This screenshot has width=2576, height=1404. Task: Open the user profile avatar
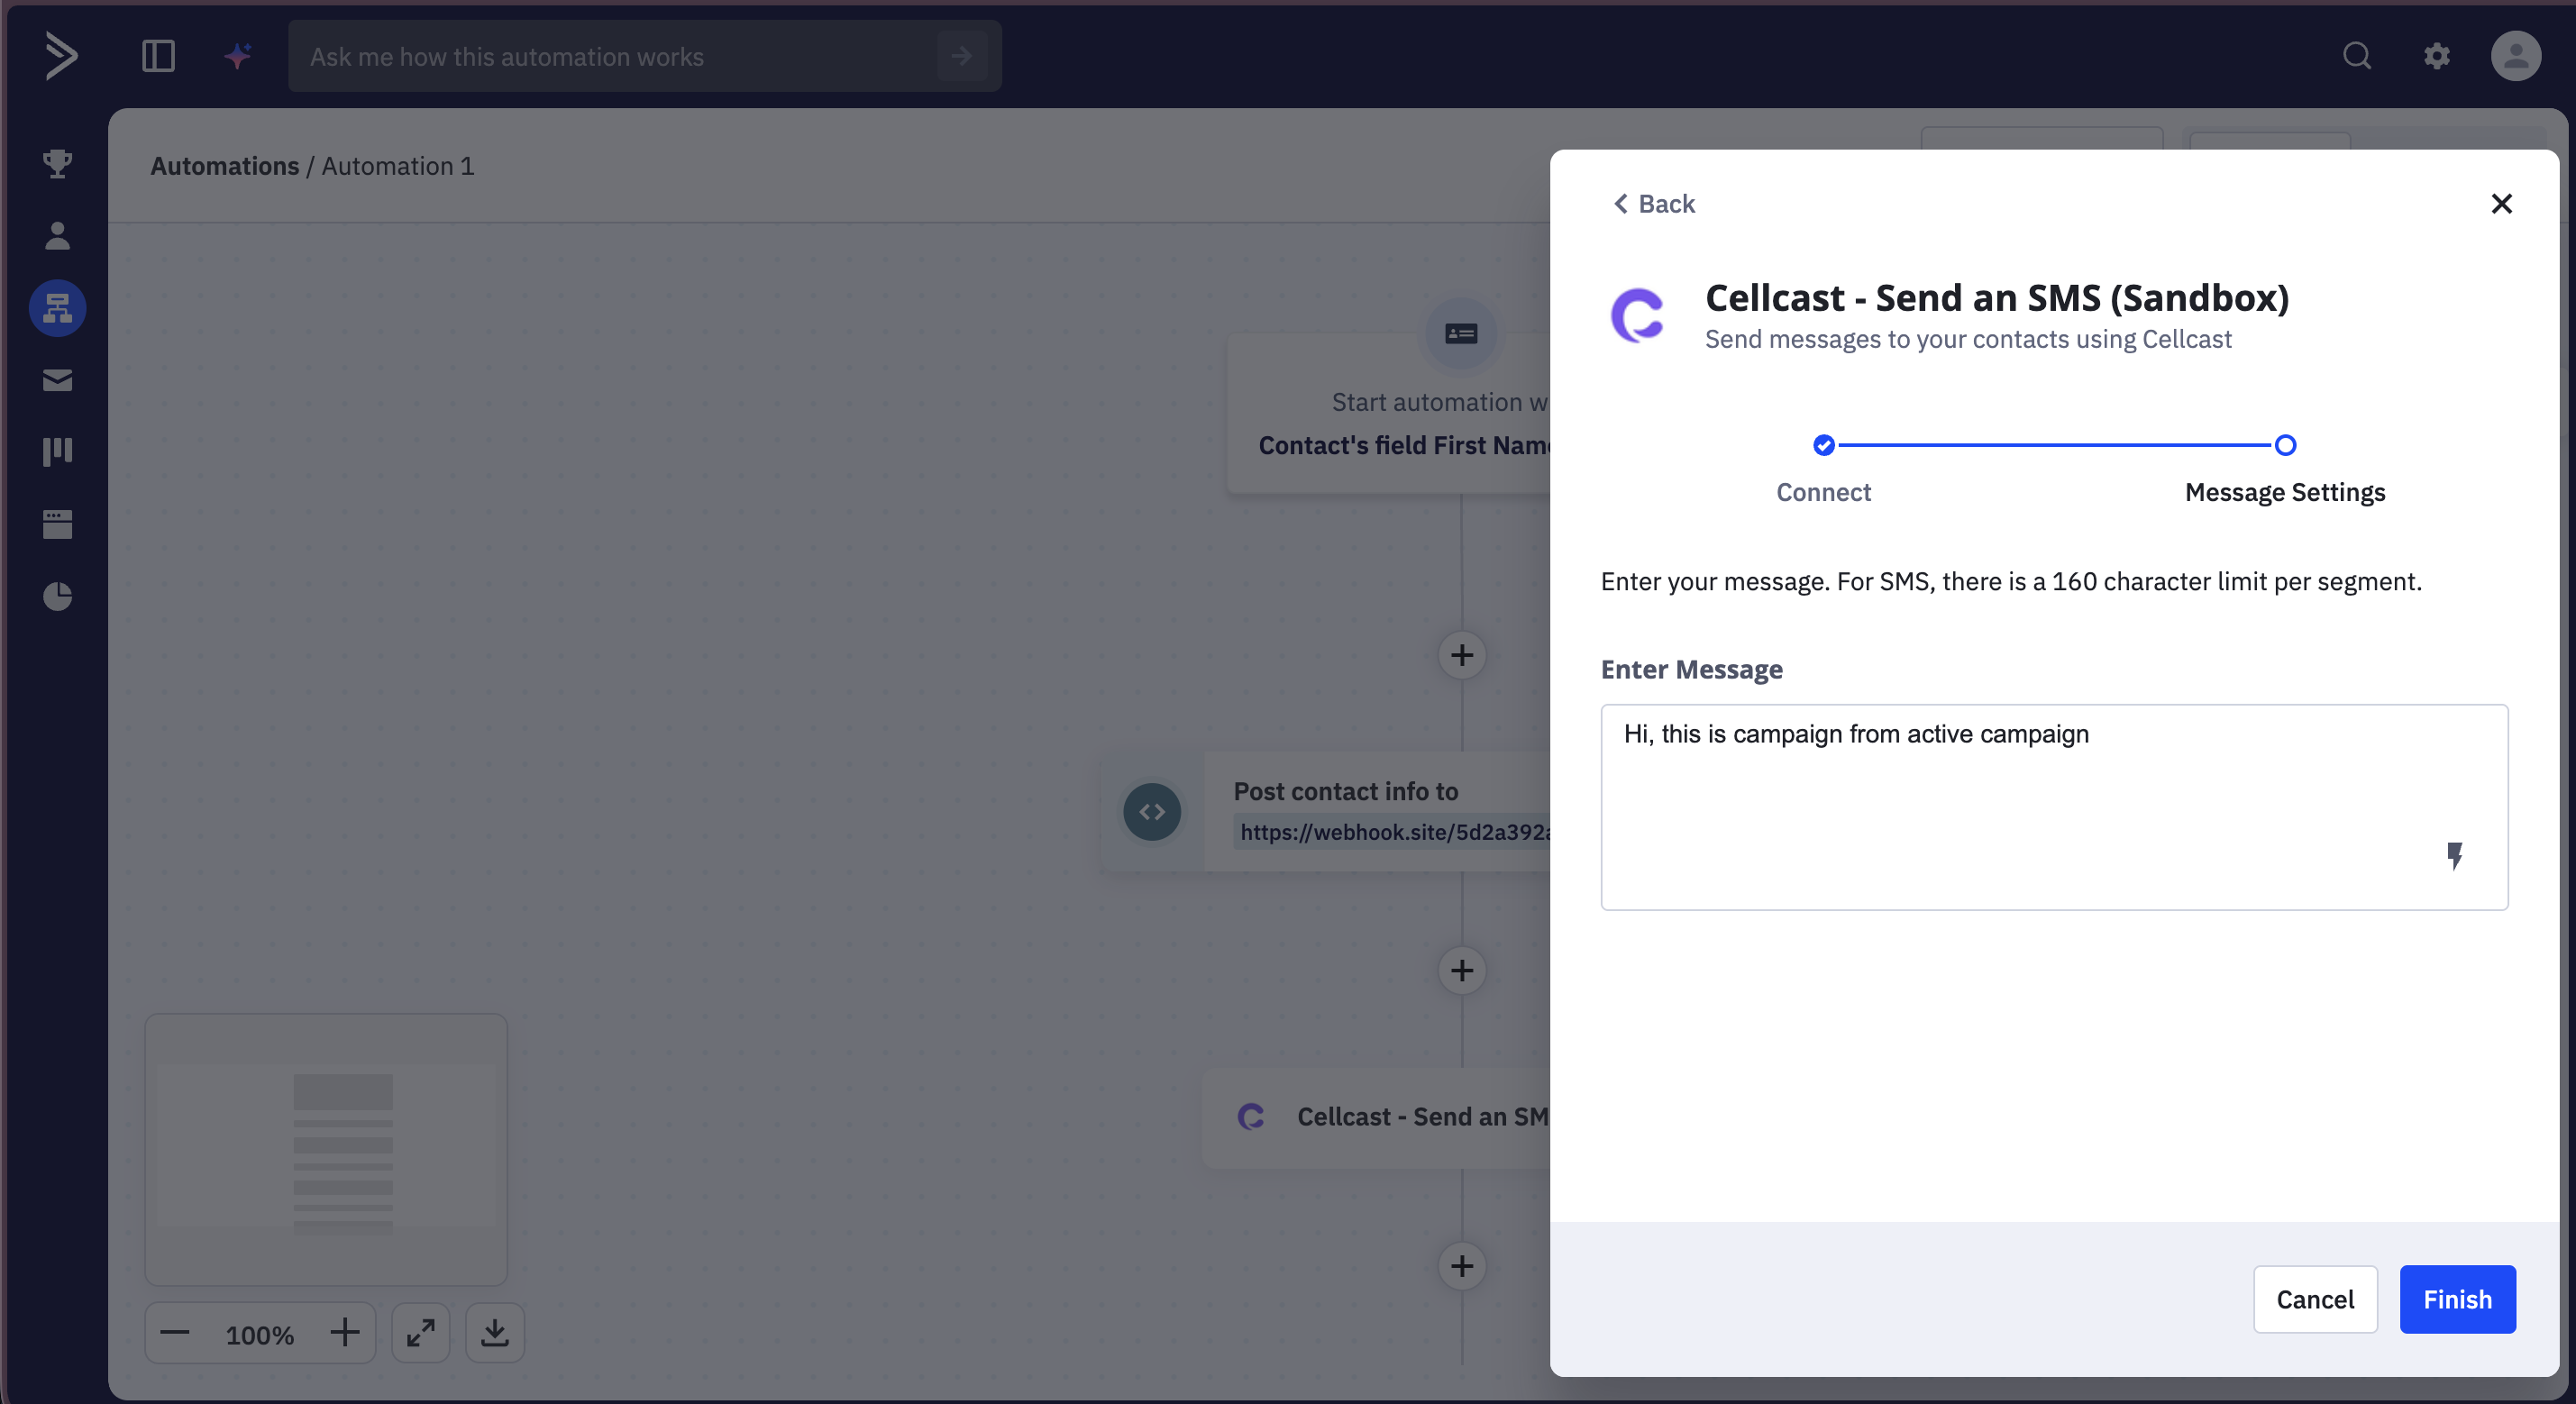pos(2516,56)
